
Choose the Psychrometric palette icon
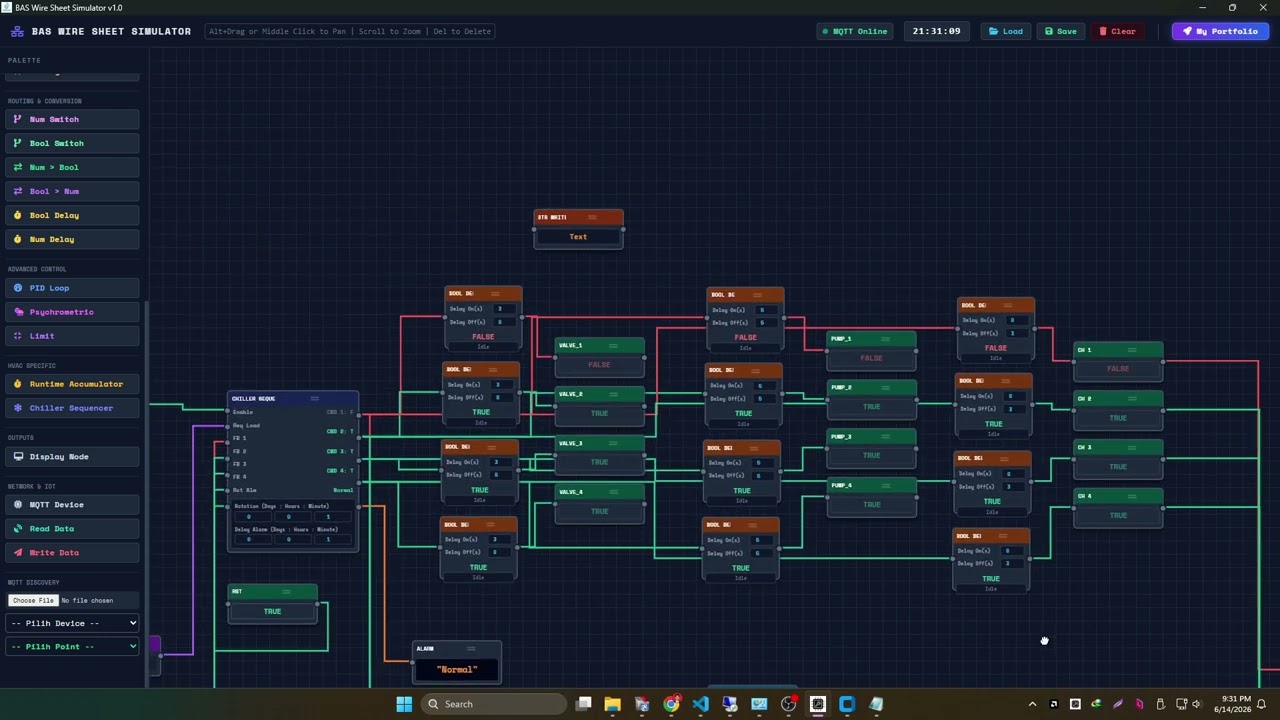click(x=17, y=312)
